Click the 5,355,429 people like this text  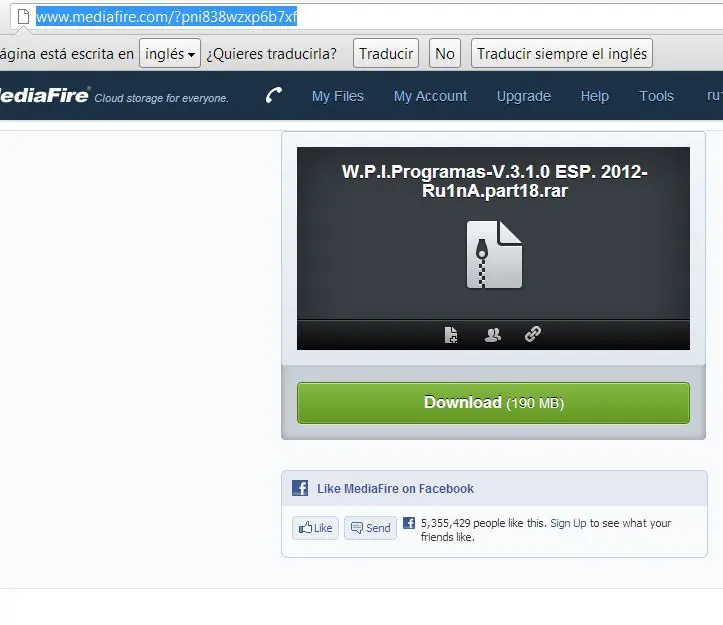coord(483,523)
